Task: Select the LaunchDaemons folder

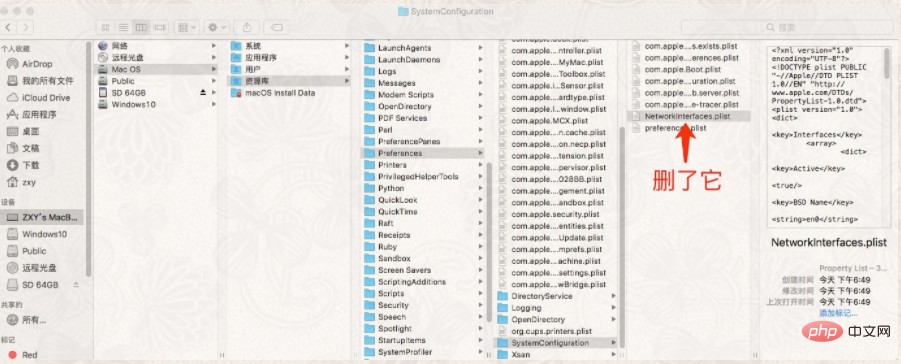Action: [409, 60]
